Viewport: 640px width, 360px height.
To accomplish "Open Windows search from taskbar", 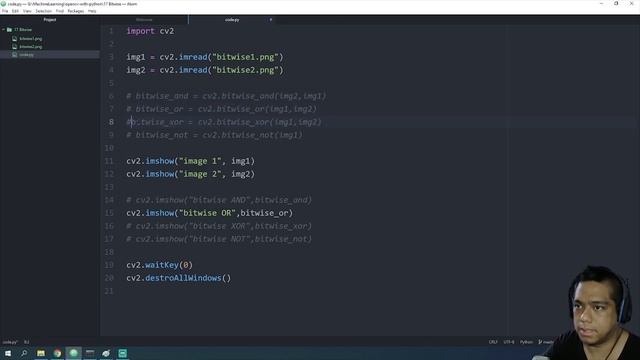I will tap(24, 353).
